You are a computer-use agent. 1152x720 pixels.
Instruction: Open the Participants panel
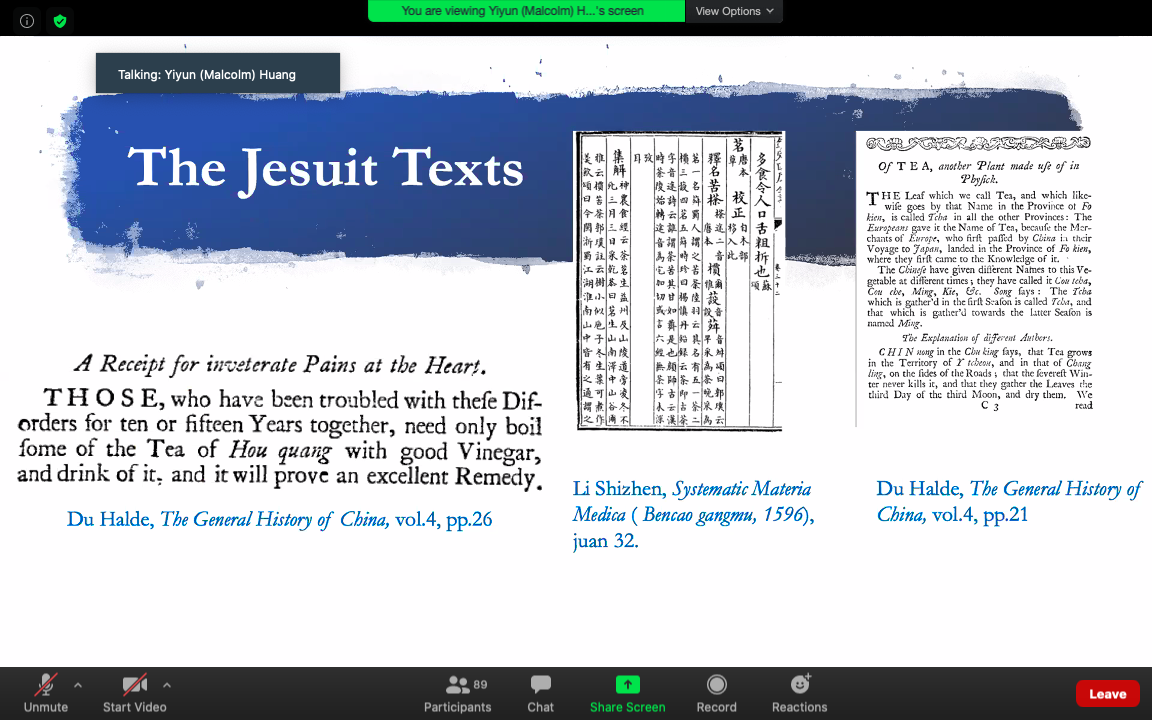pyautogui.click(x=458, y=693)
